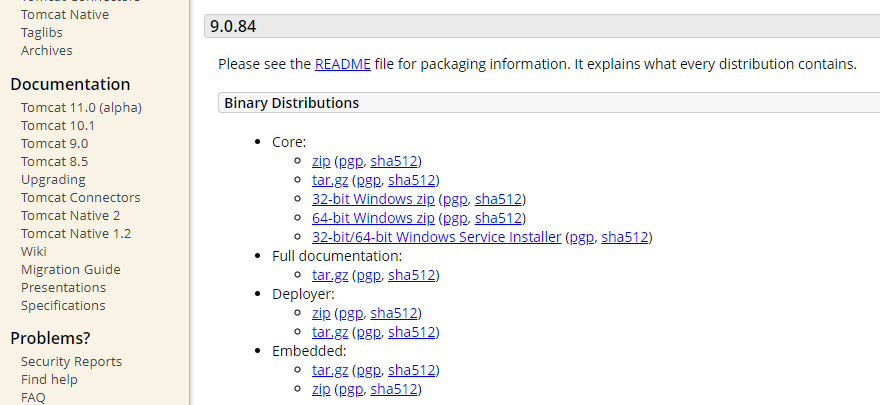880x405 pixels.
Task: Open sha512 checksum for Embedded tar.gz
Action: [x=412, y=370]
